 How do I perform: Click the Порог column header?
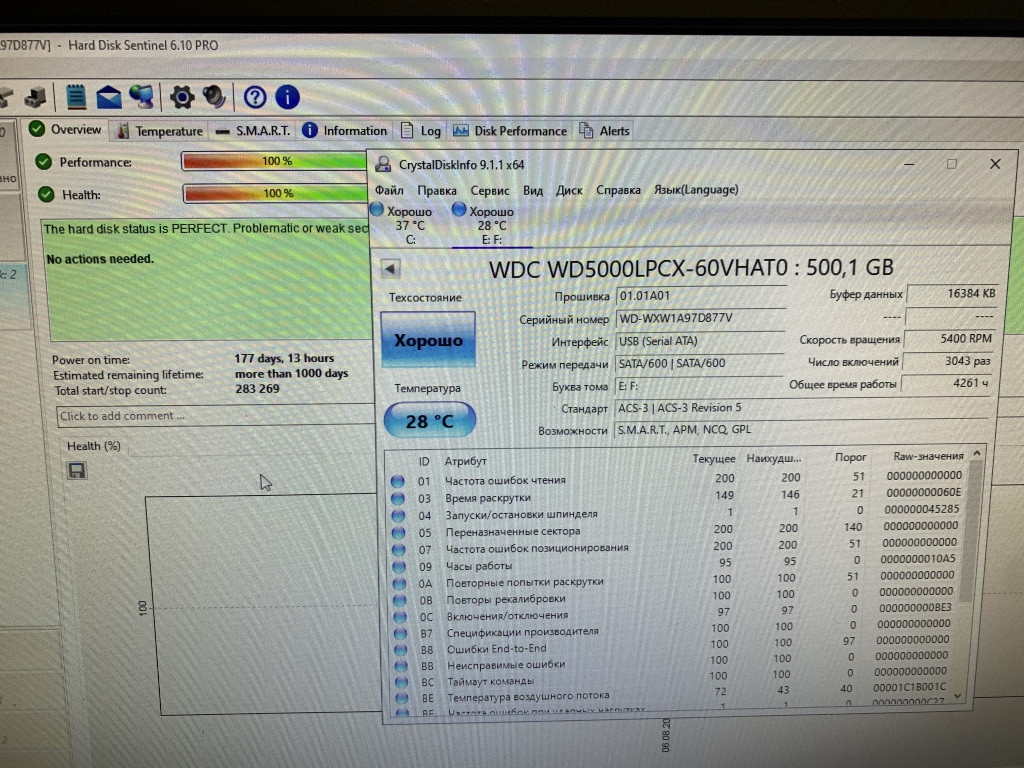coord(850,457)
